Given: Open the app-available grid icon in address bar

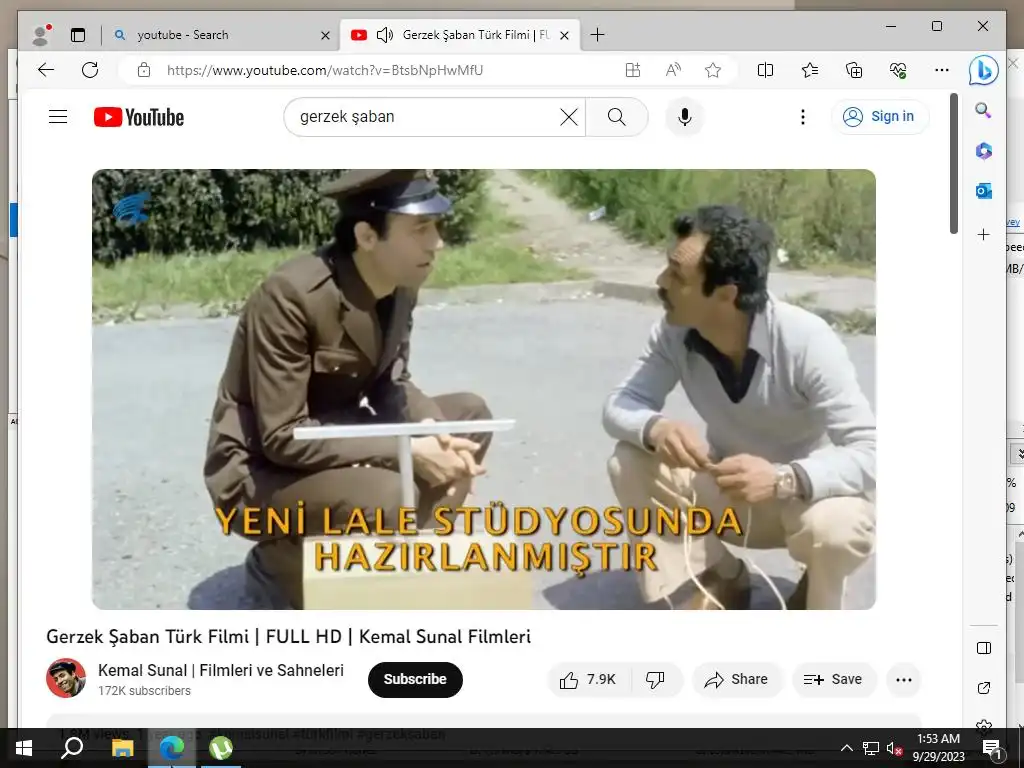Looking at the screenshot, I should click(633, 70).
